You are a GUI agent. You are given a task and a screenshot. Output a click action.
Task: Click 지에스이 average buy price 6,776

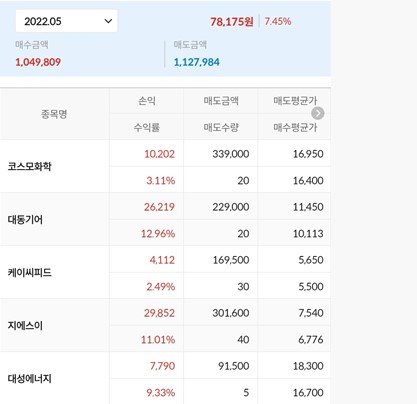click(x=311, y=339)
